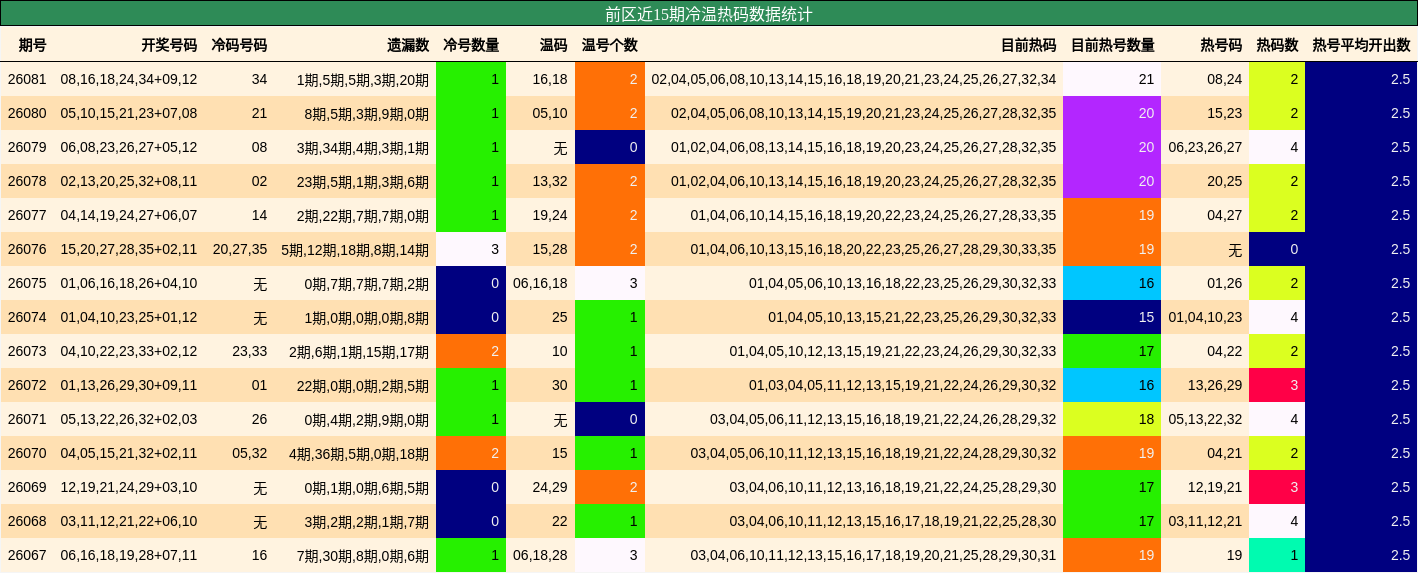Select period number 26079

27,147
